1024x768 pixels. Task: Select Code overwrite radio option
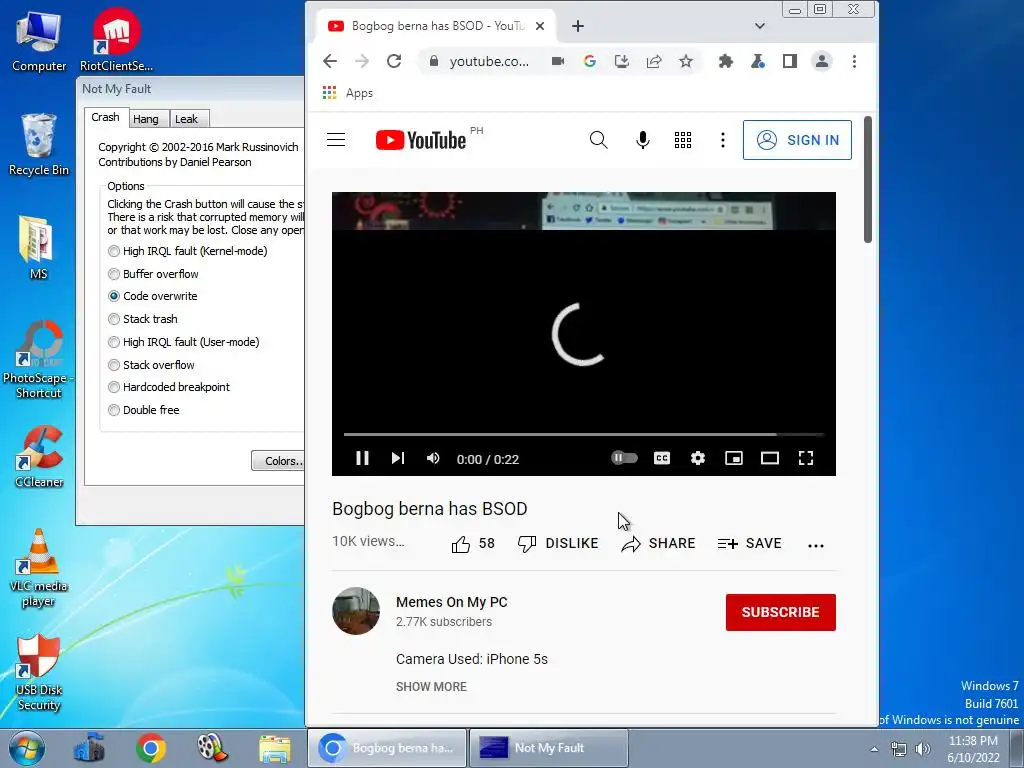(x=153, y=296)
